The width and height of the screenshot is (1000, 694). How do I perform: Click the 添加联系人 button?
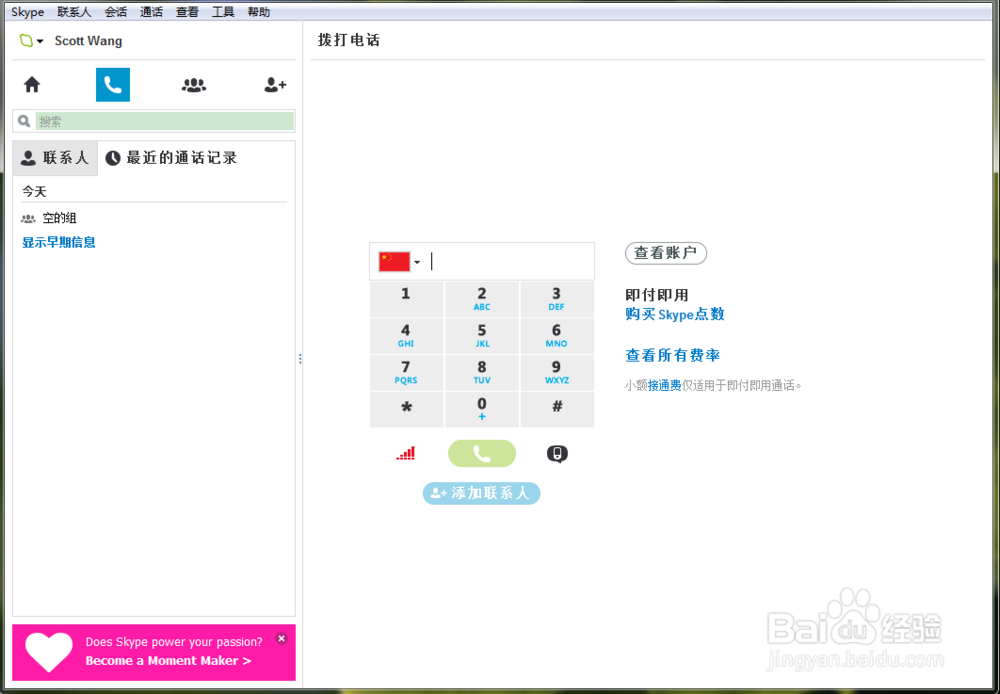click(x=482, y=493)
